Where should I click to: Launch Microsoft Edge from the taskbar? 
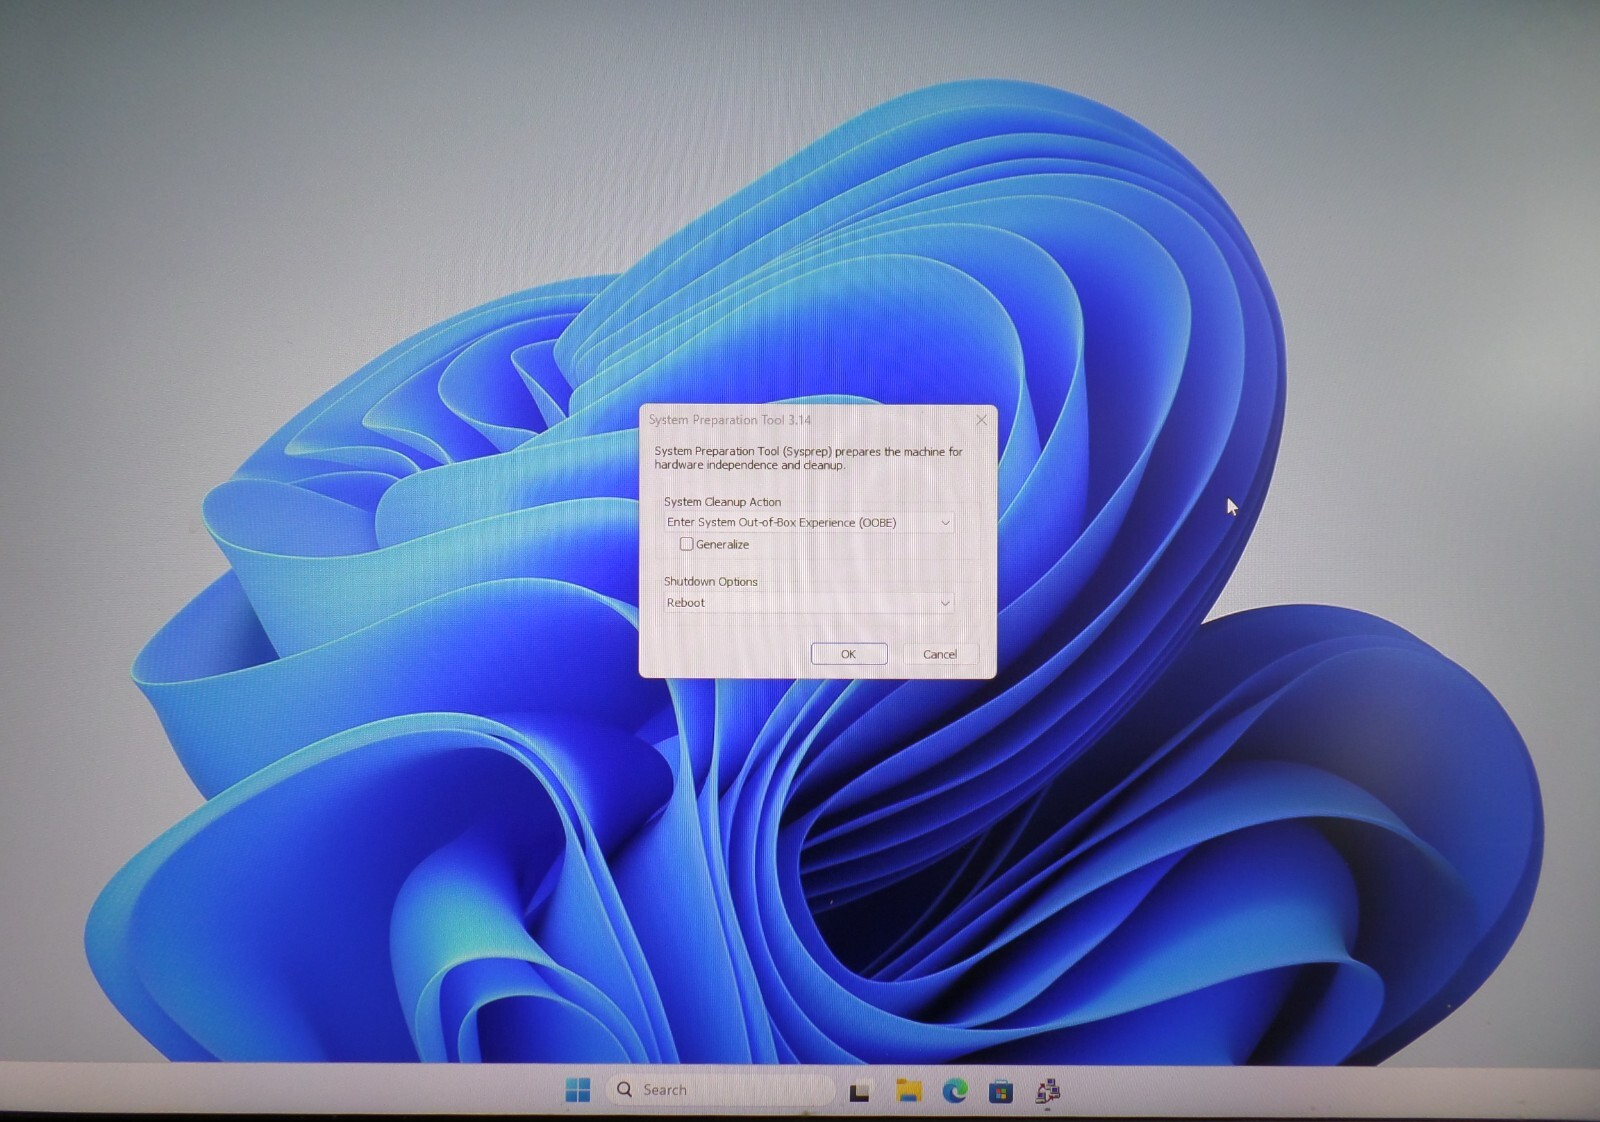(x=955, y=1091)
